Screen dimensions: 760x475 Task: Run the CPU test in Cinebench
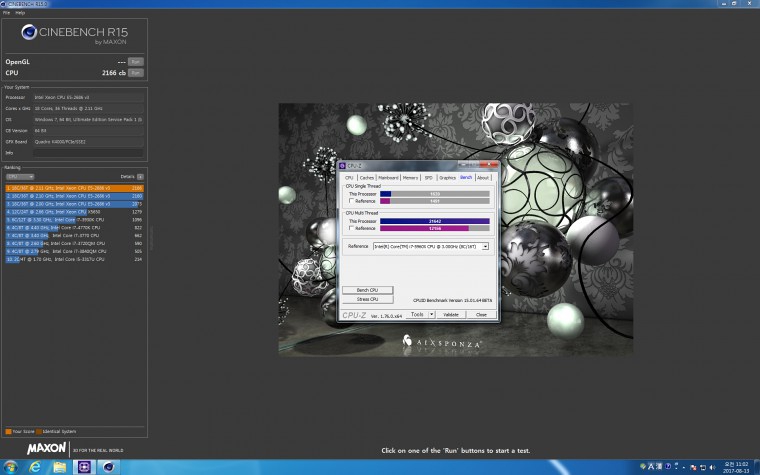point(135,73)
